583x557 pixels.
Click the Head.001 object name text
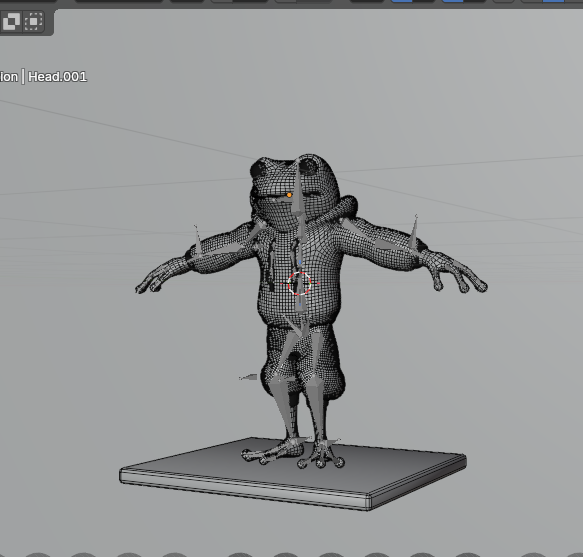(x=58, y=77)
